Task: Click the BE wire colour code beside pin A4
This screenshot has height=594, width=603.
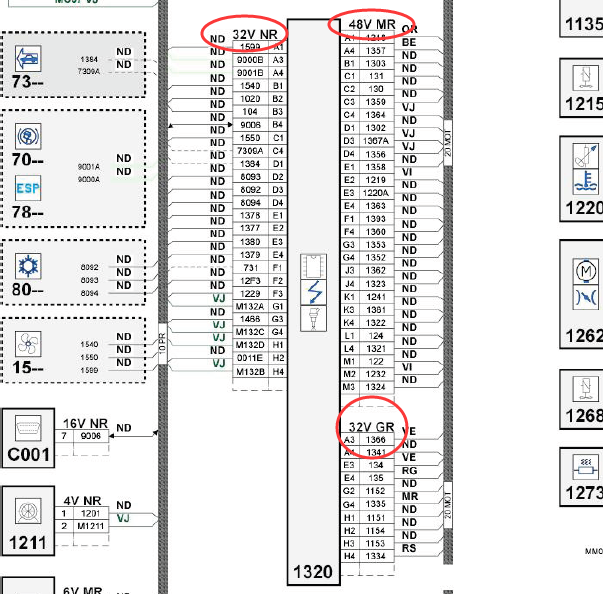Action: [409, 42]
